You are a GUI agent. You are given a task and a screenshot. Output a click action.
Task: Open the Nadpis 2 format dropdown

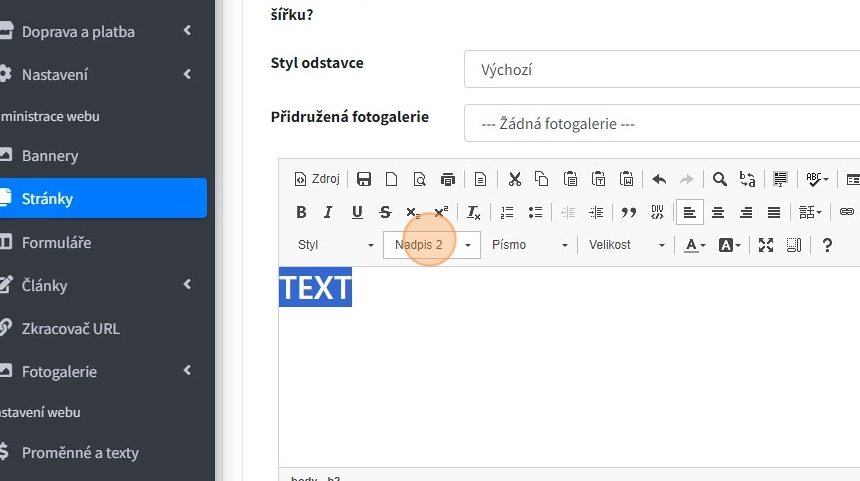[x=431, y=245]
